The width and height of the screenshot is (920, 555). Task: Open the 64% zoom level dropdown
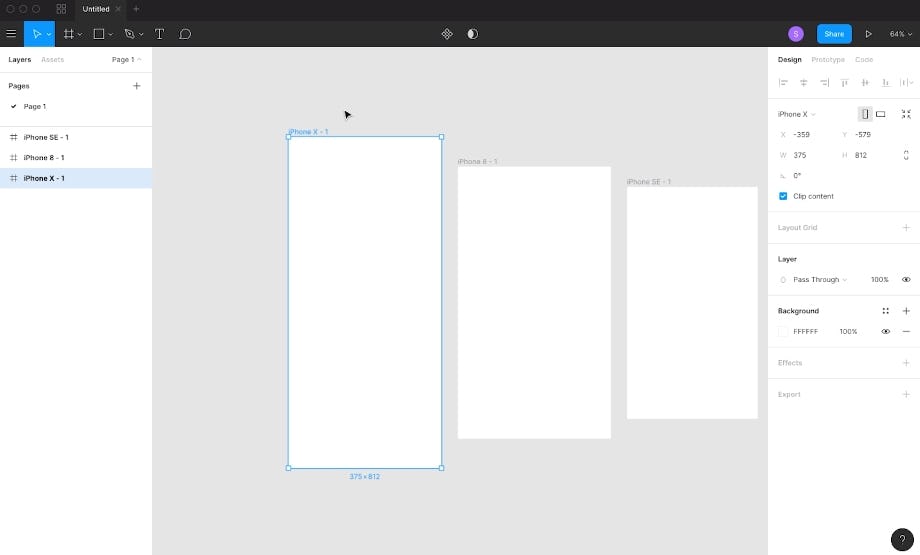[898, 34]
